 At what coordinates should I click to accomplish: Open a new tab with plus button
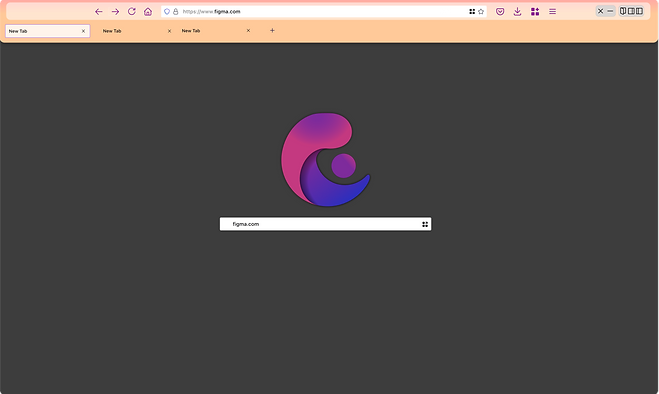click(272, 30)
